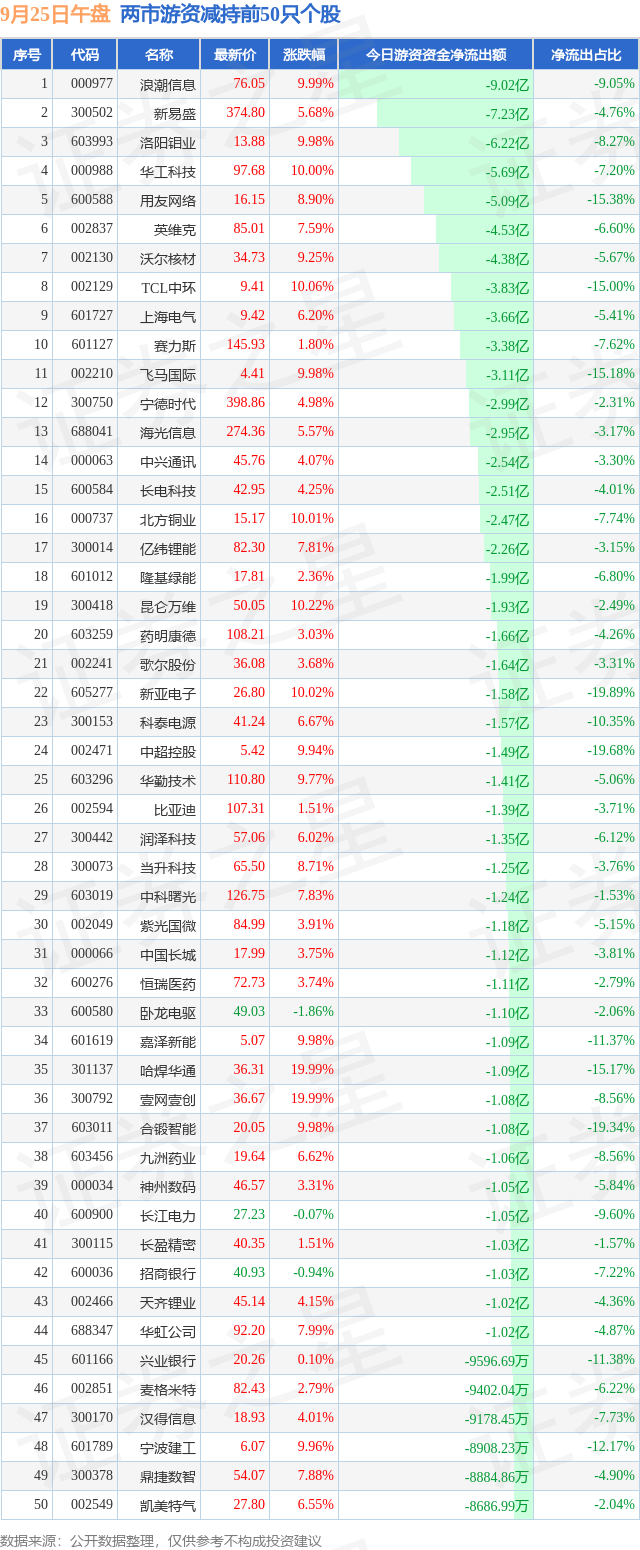This screenshot has height=1550, width=640.
Task: Click the 今日游资资金净流出额 column header
Action: 435,55
